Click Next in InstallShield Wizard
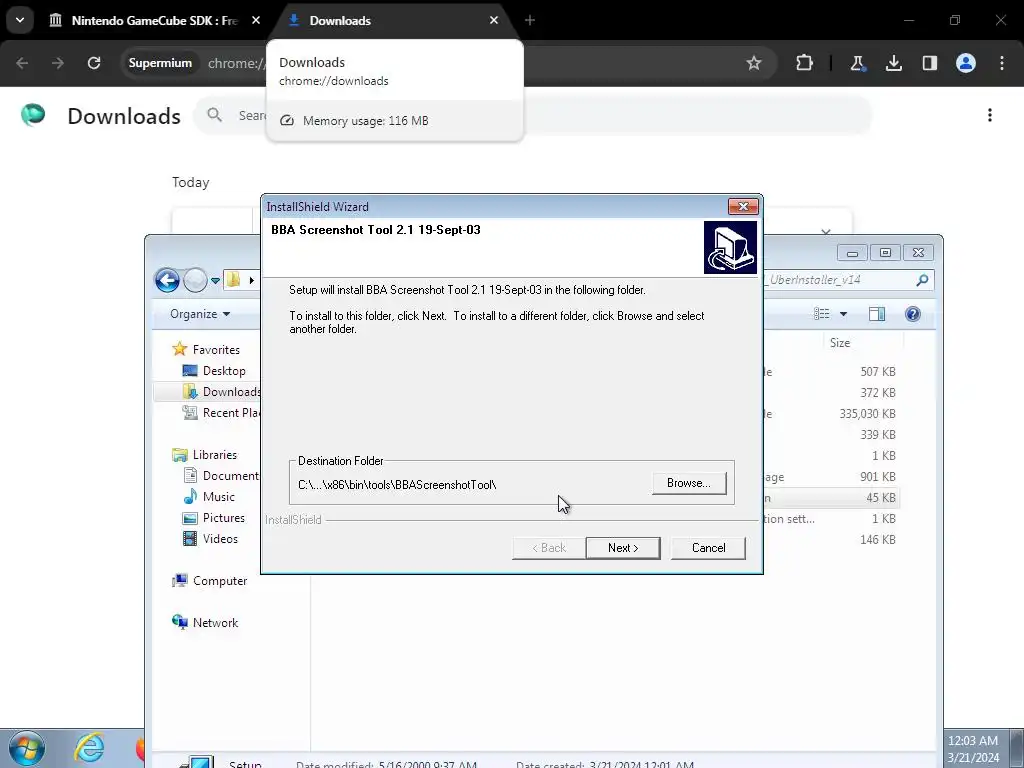Viewport: 1024px width, 768px height. pyautogui.click(x=622, y=548)
